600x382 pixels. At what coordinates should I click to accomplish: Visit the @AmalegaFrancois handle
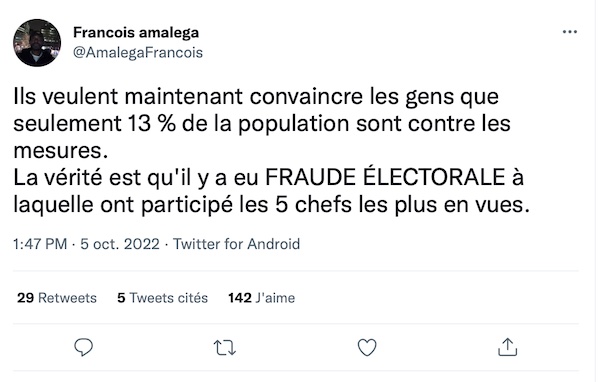[138, 52]
